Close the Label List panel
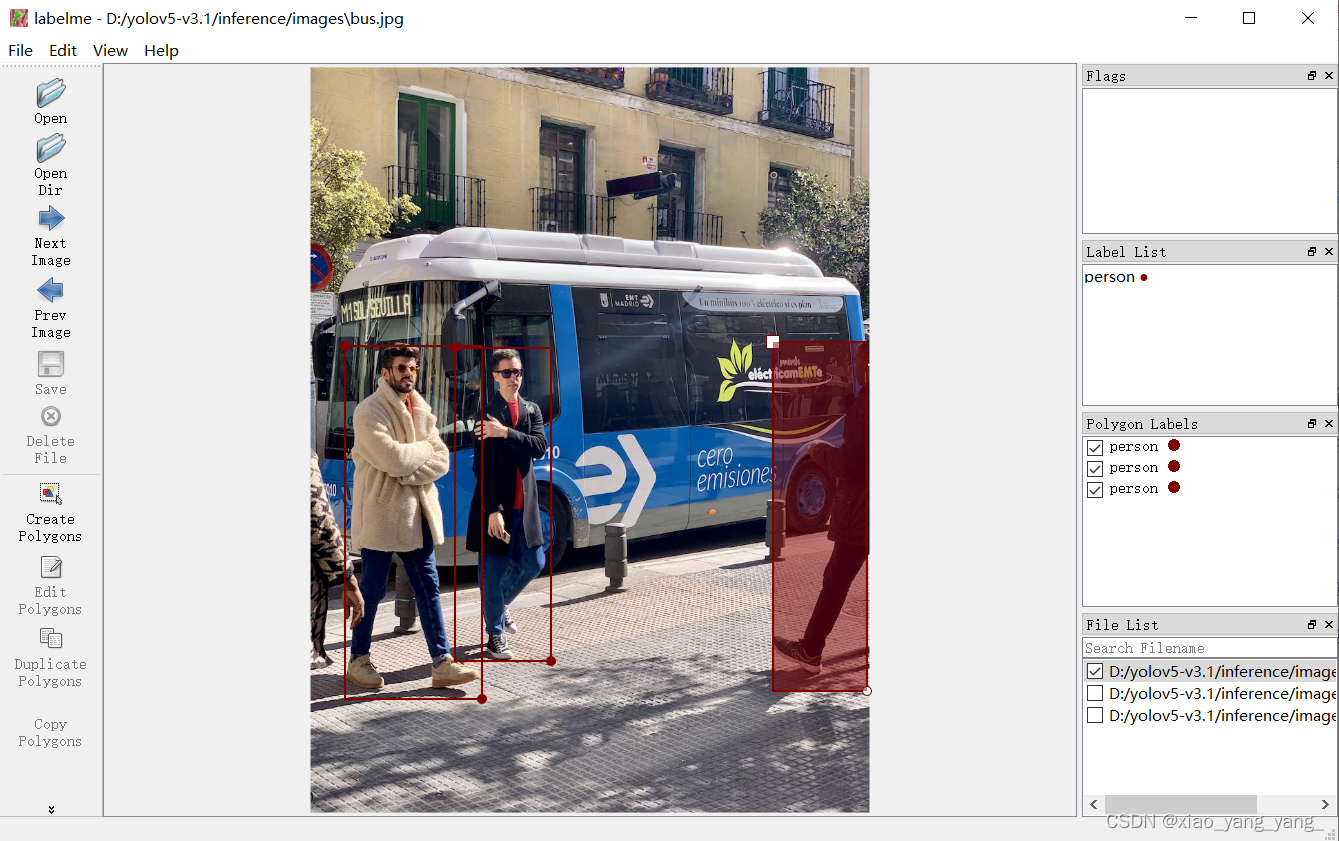The width and height of the screenshot is (1339, 841). 1329,252
